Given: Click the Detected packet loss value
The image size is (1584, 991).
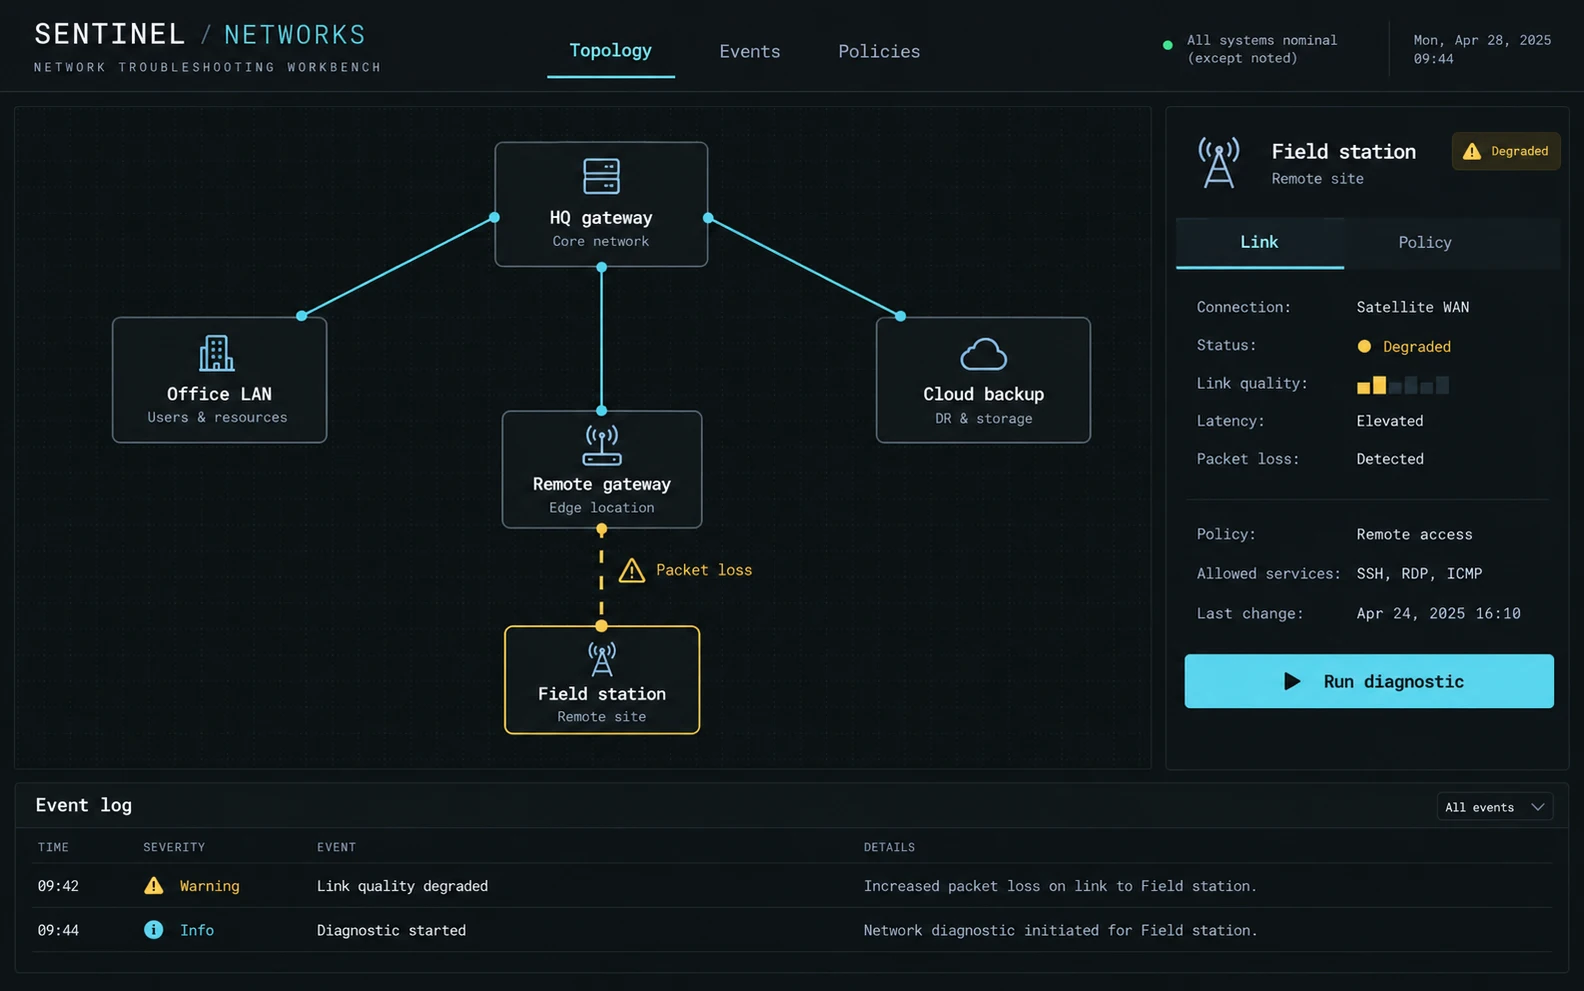Looking at the screenshot, I should click(1389, 459).
